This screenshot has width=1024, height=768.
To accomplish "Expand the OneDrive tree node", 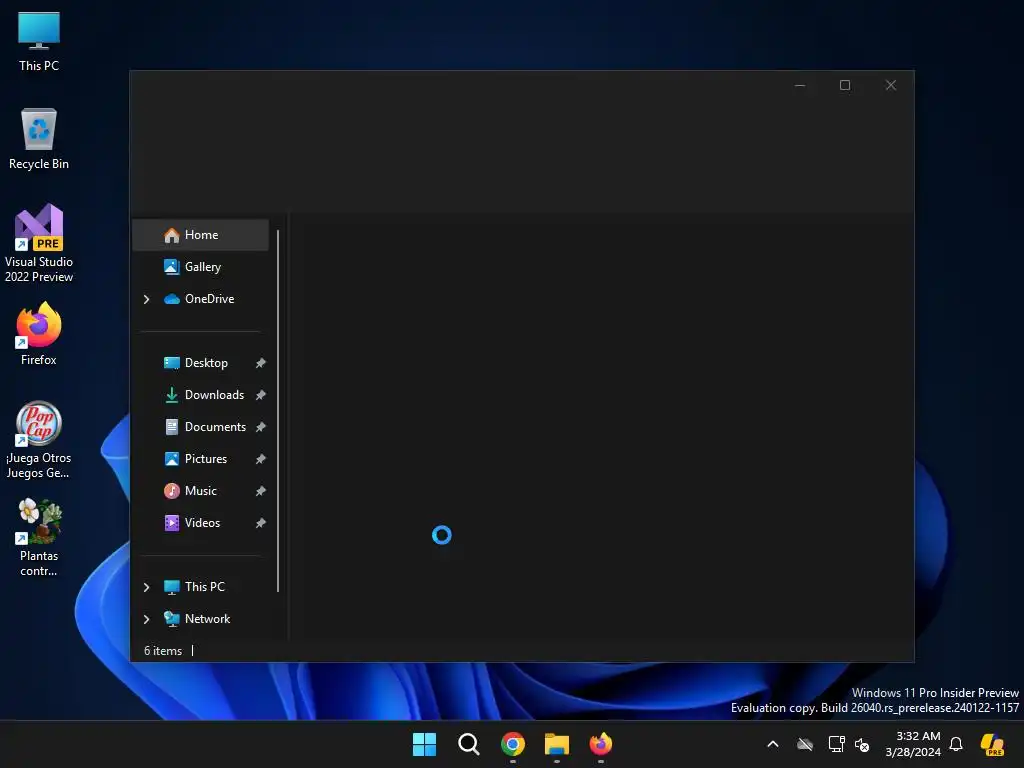I will pyautogui.click(x=146, y=299).
